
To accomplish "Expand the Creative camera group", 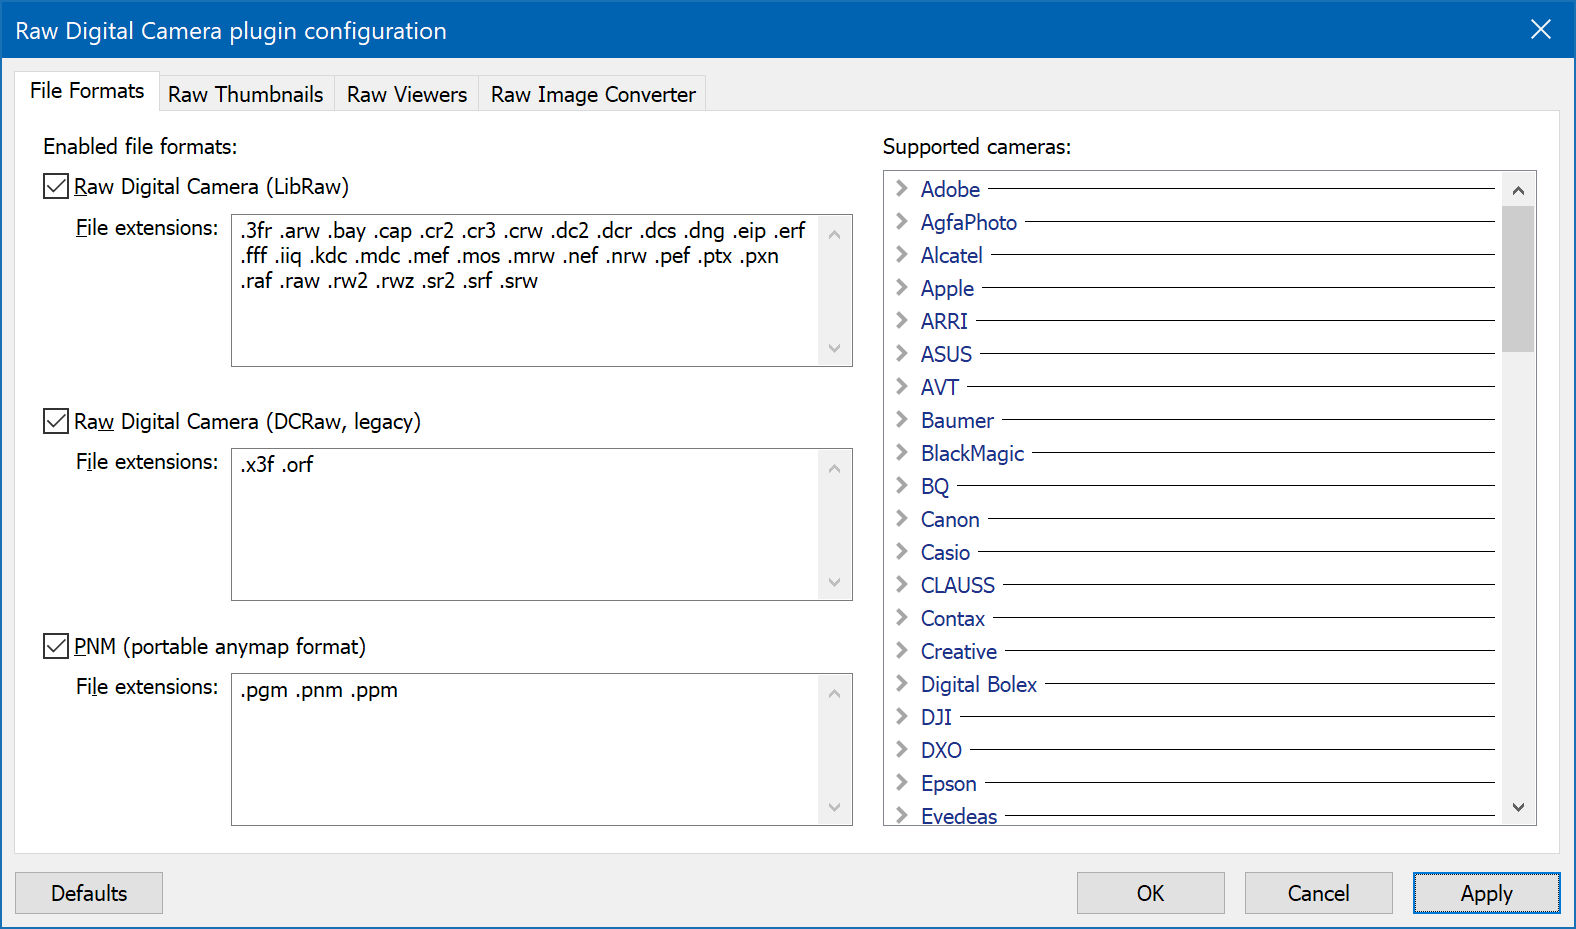I will [901, 650].
